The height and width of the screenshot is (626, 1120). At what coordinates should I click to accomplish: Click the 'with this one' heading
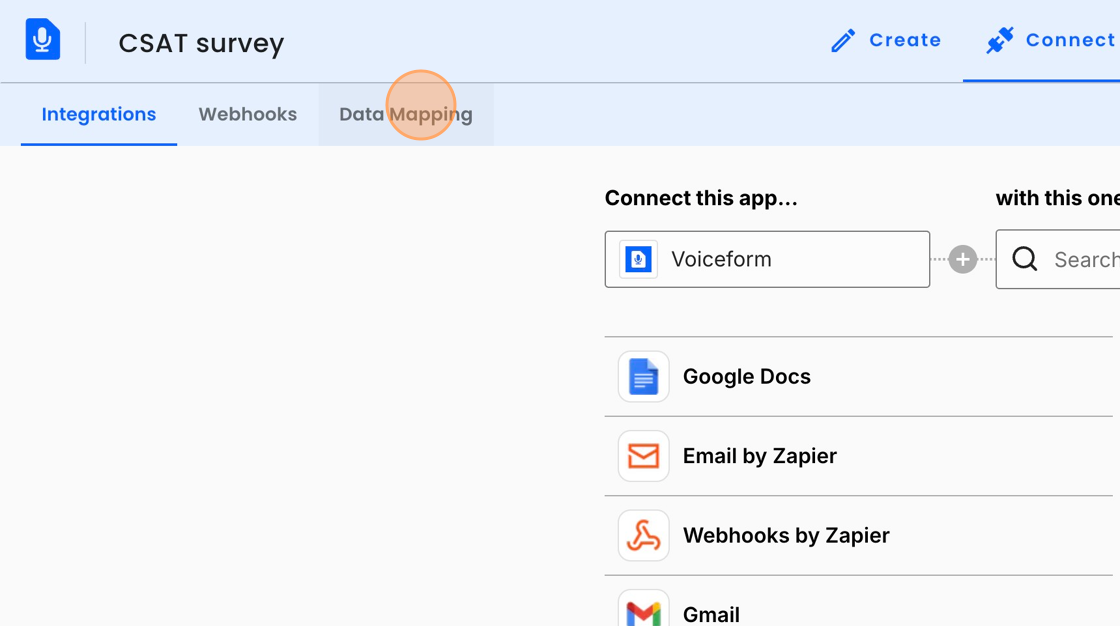(1058, 199)
